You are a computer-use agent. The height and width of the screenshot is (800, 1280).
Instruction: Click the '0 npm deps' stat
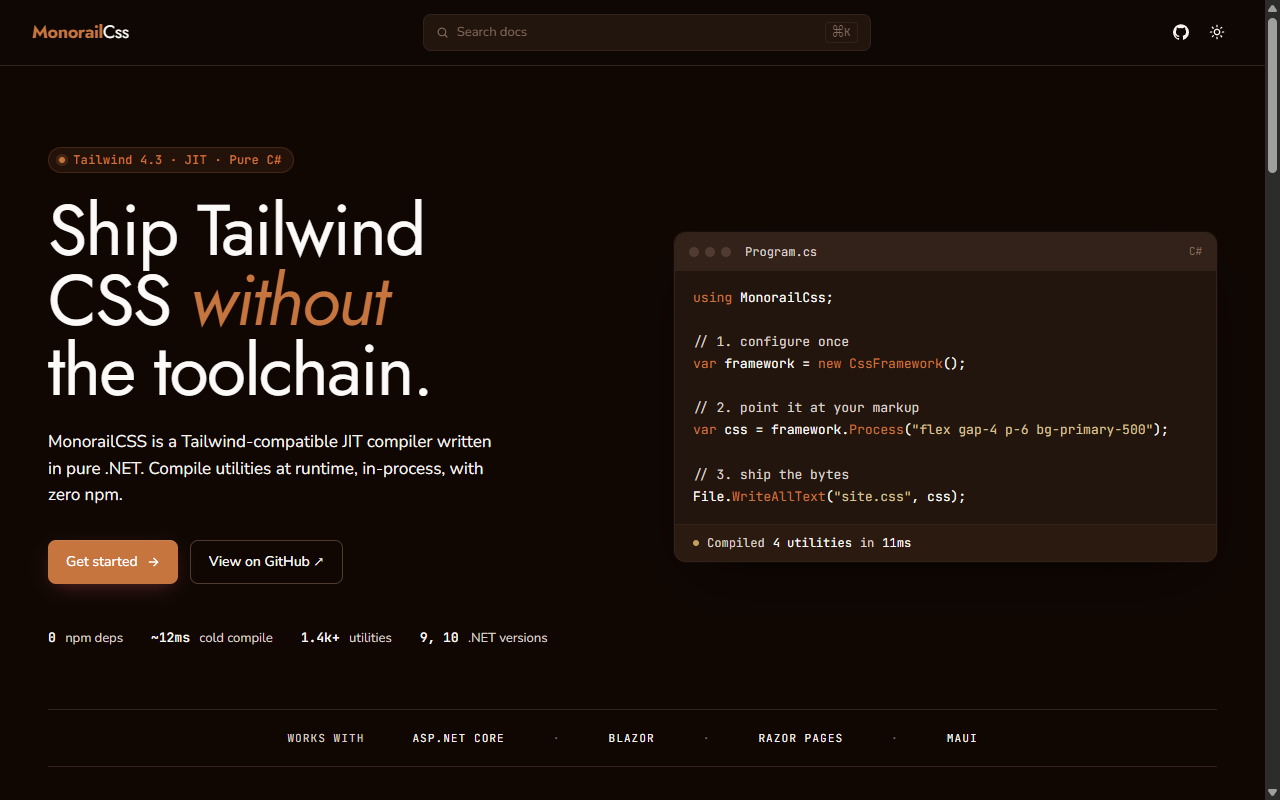click(x=86, y=638)
